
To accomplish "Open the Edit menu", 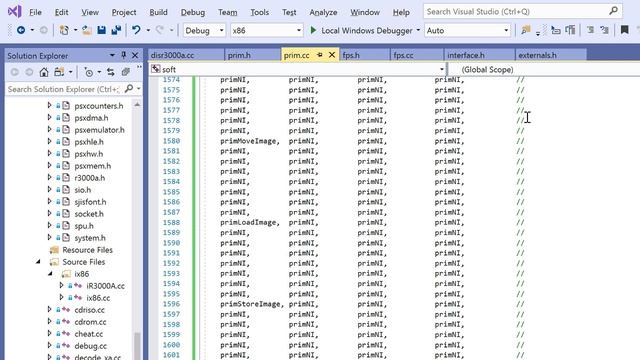I will pos(61,12).
